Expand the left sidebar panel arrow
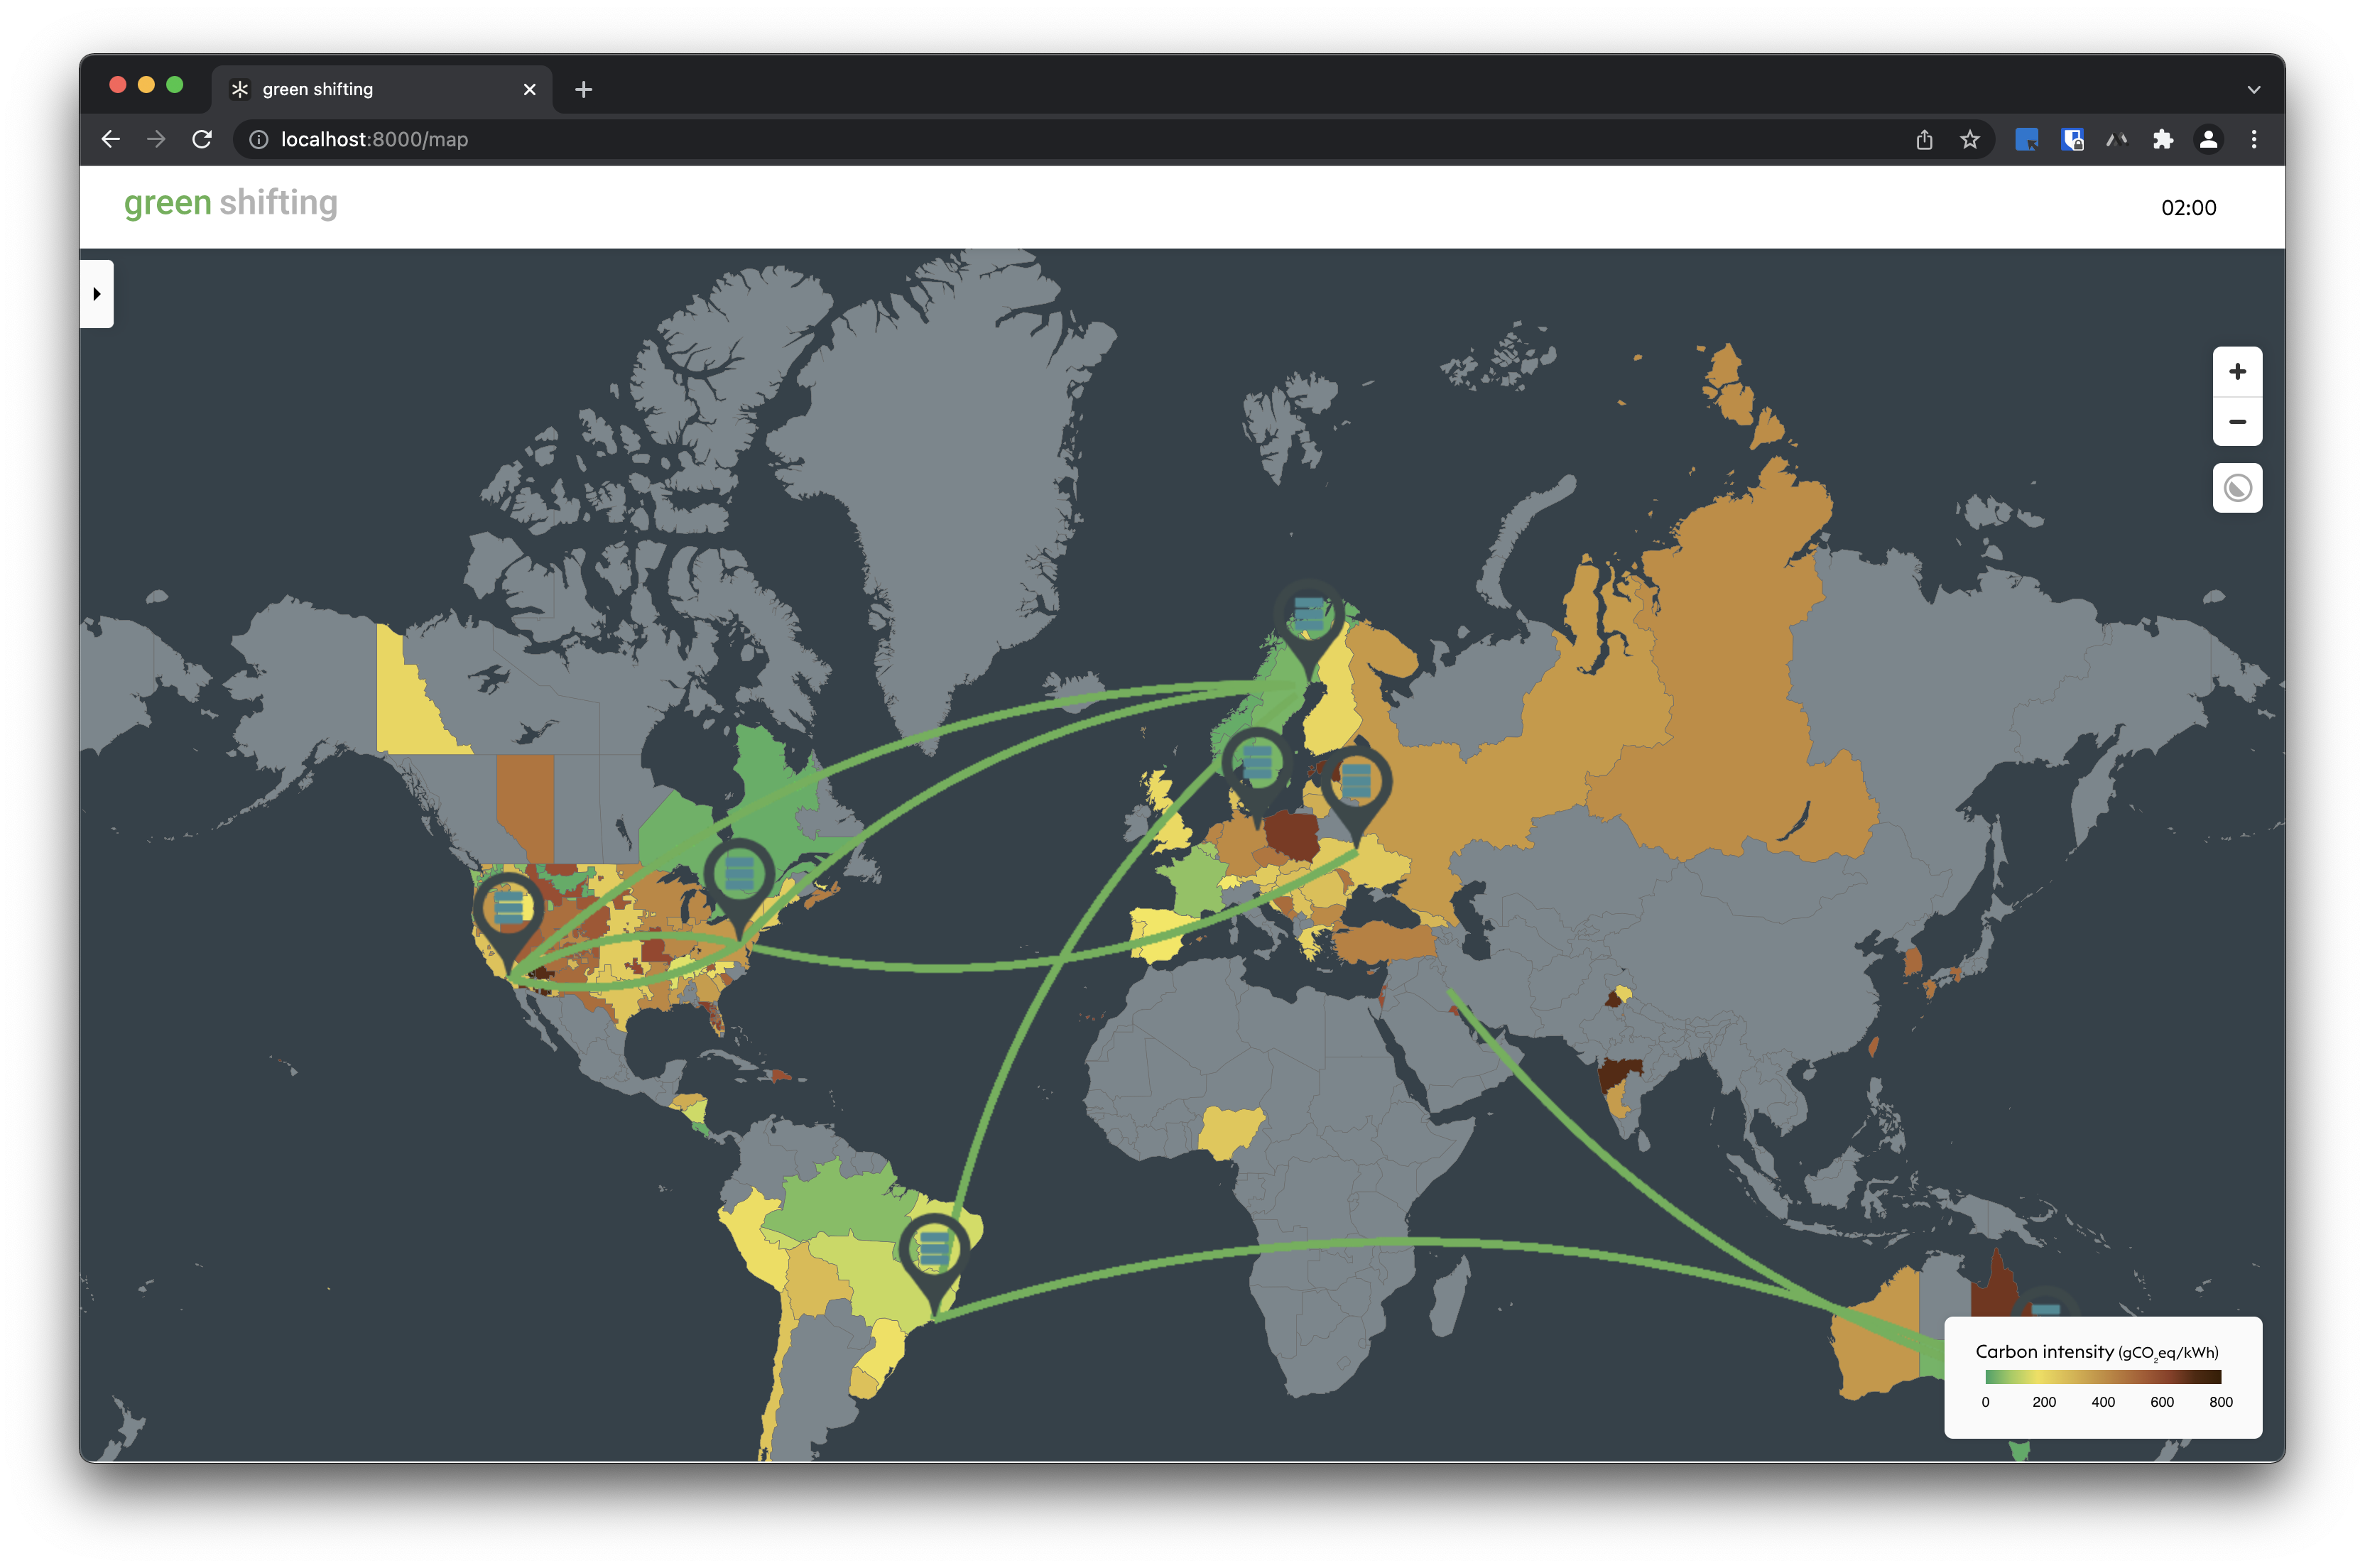2365x1568 pixels. (97, 294)
